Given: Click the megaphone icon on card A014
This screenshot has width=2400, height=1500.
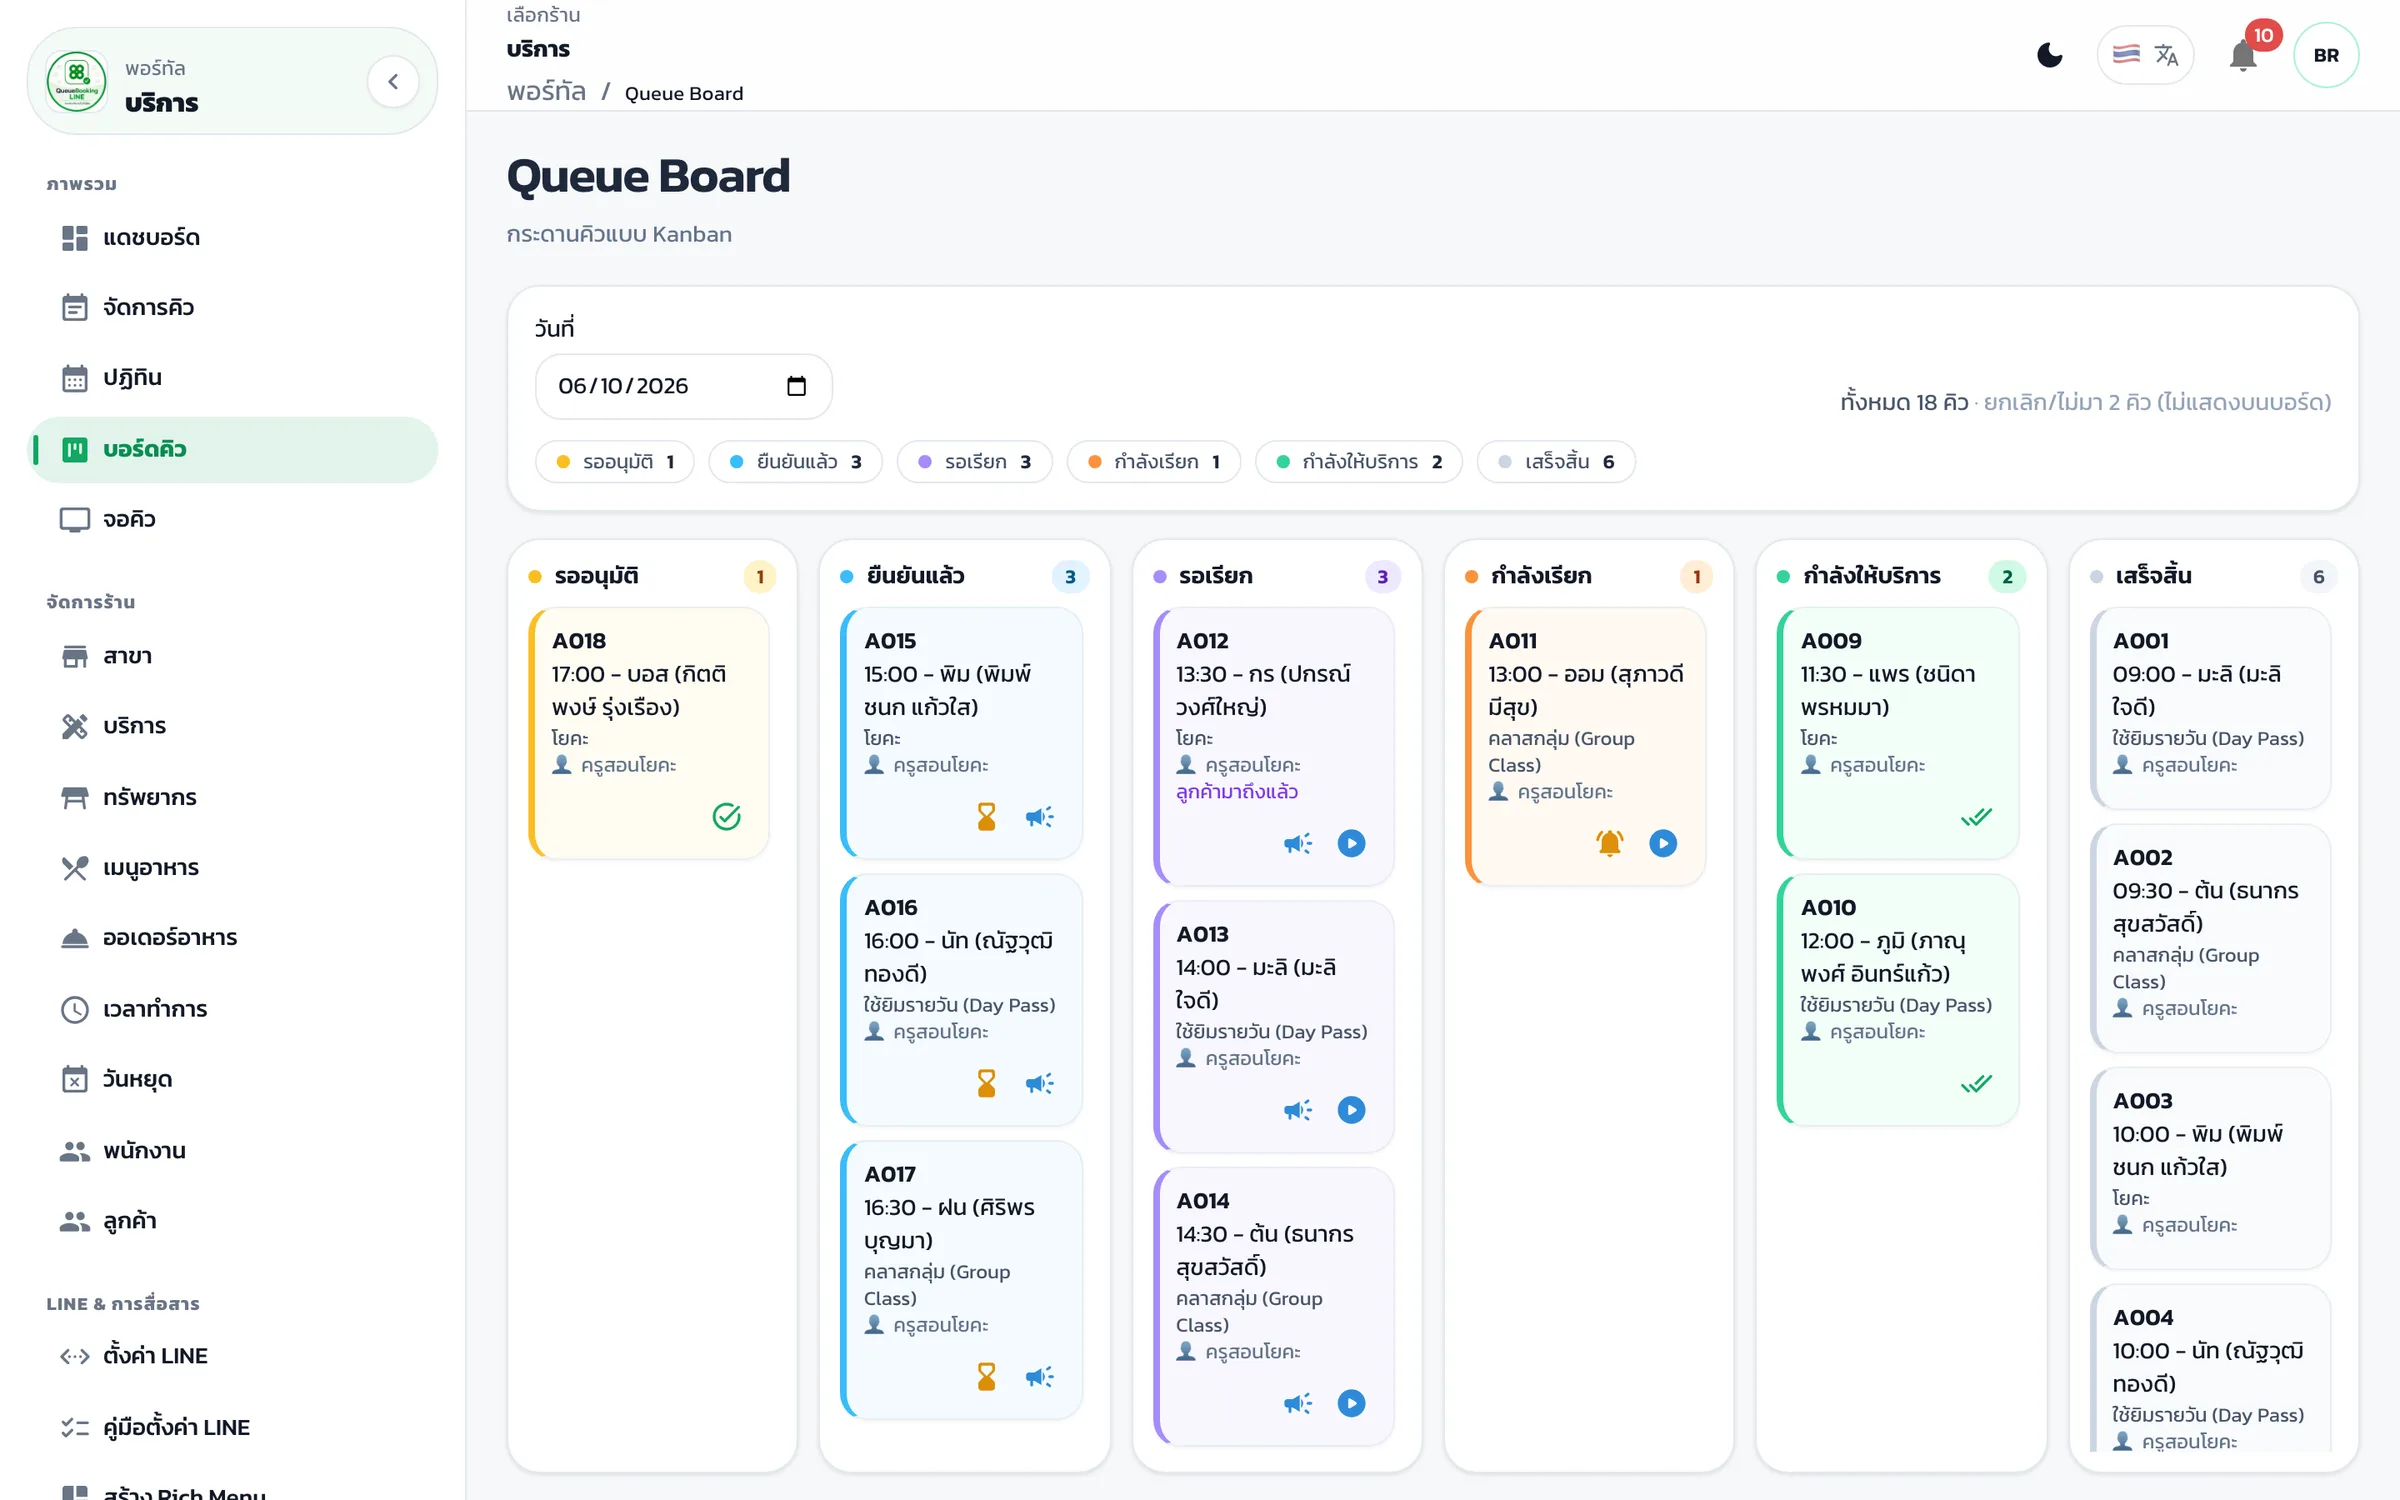Looking at the screenshot, I should pyautogui.click(x=1297, y=1403).
